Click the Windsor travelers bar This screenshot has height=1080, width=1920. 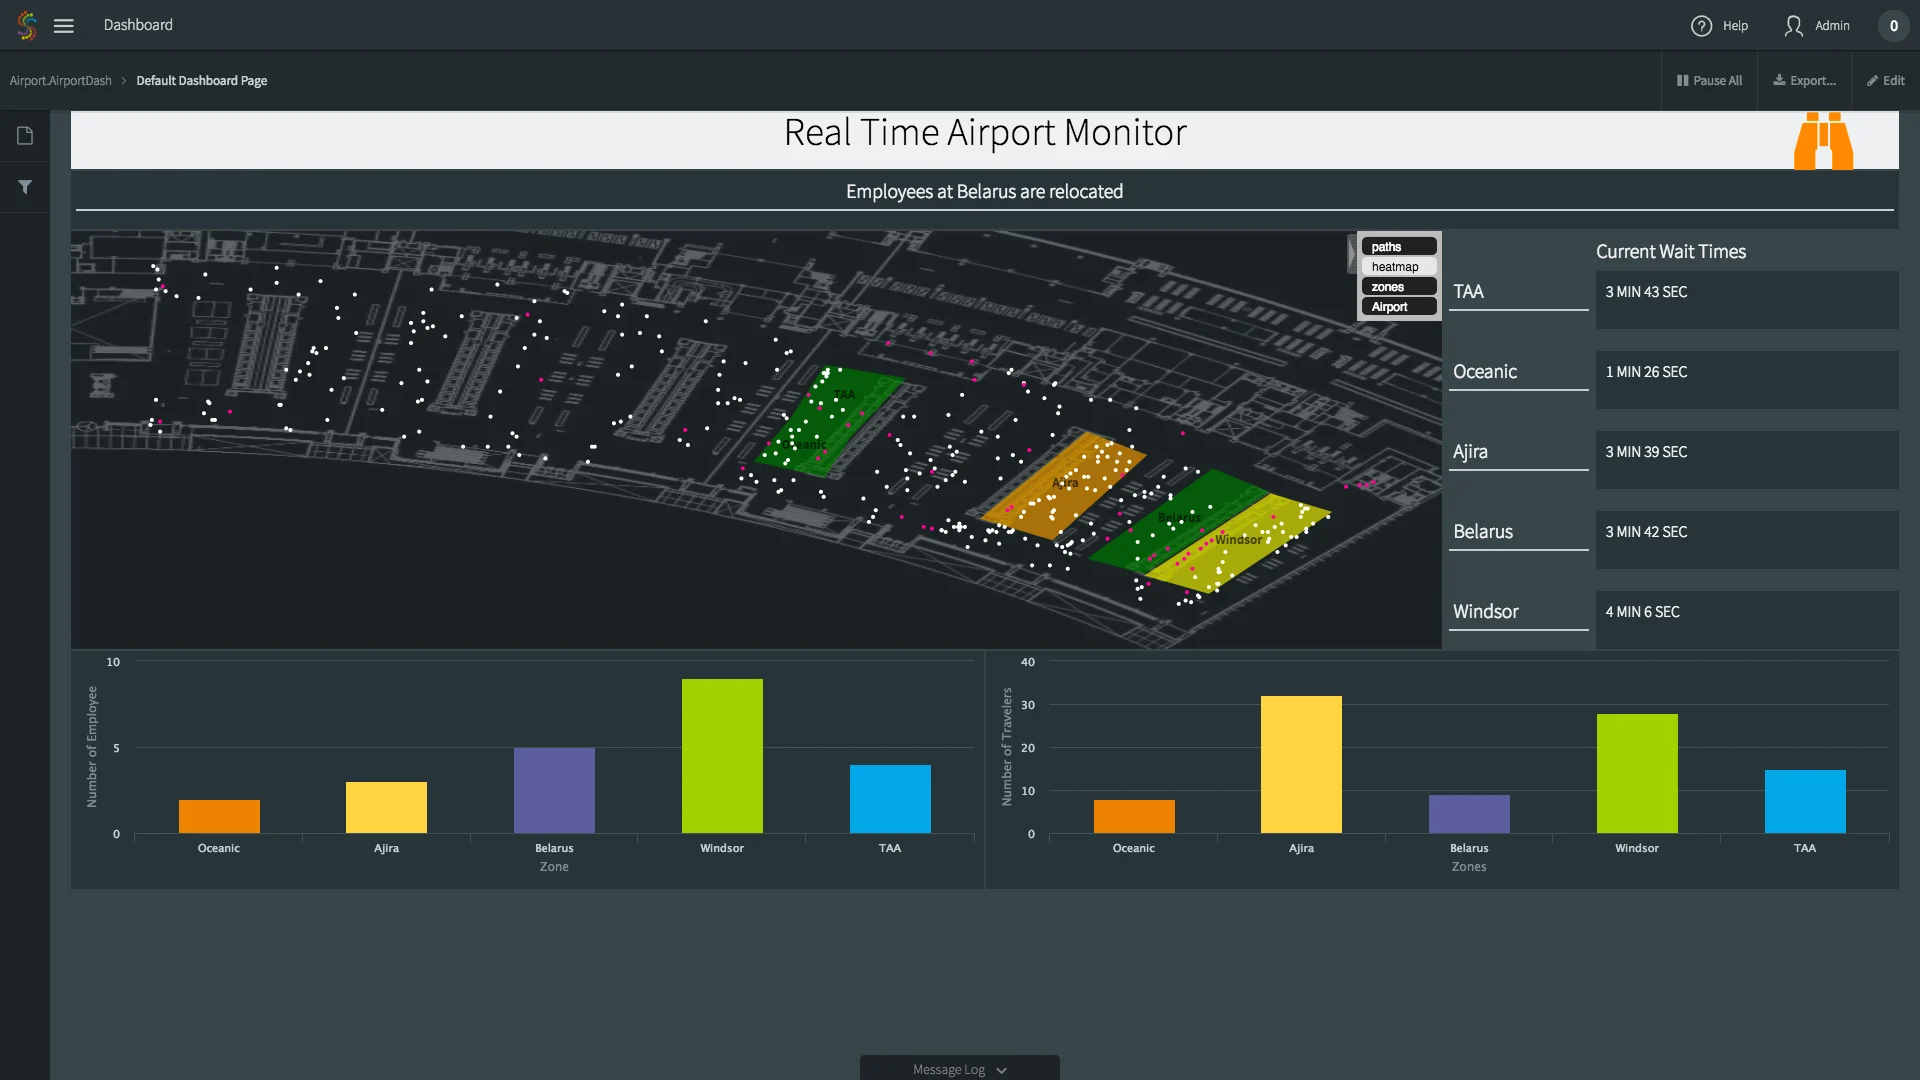pos(1637,773)
